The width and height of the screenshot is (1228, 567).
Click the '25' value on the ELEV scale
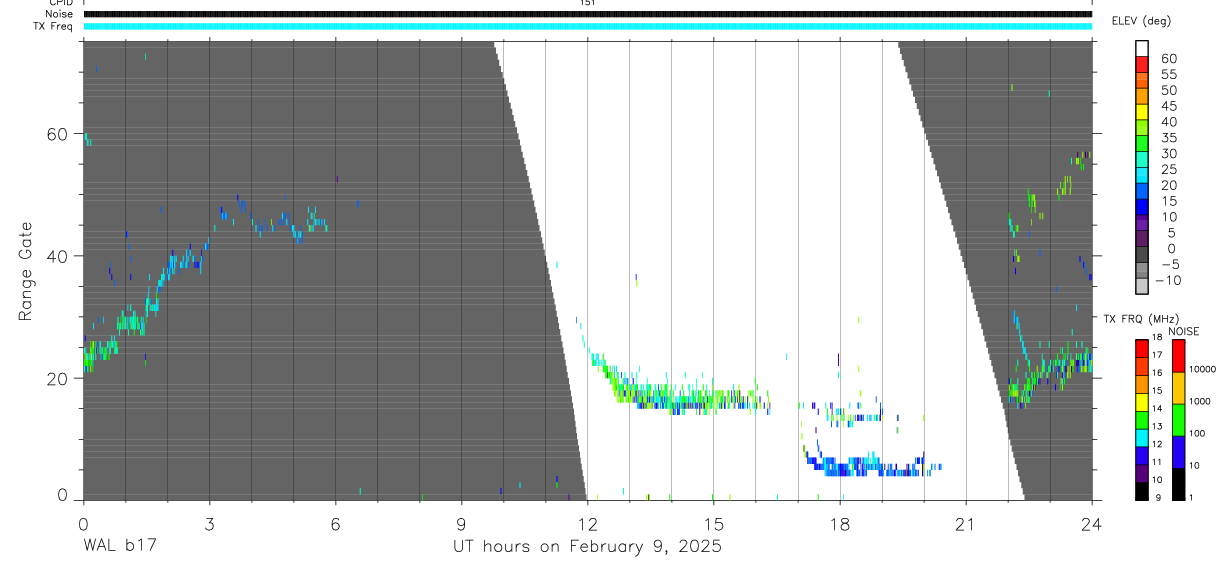(1168, 169)
